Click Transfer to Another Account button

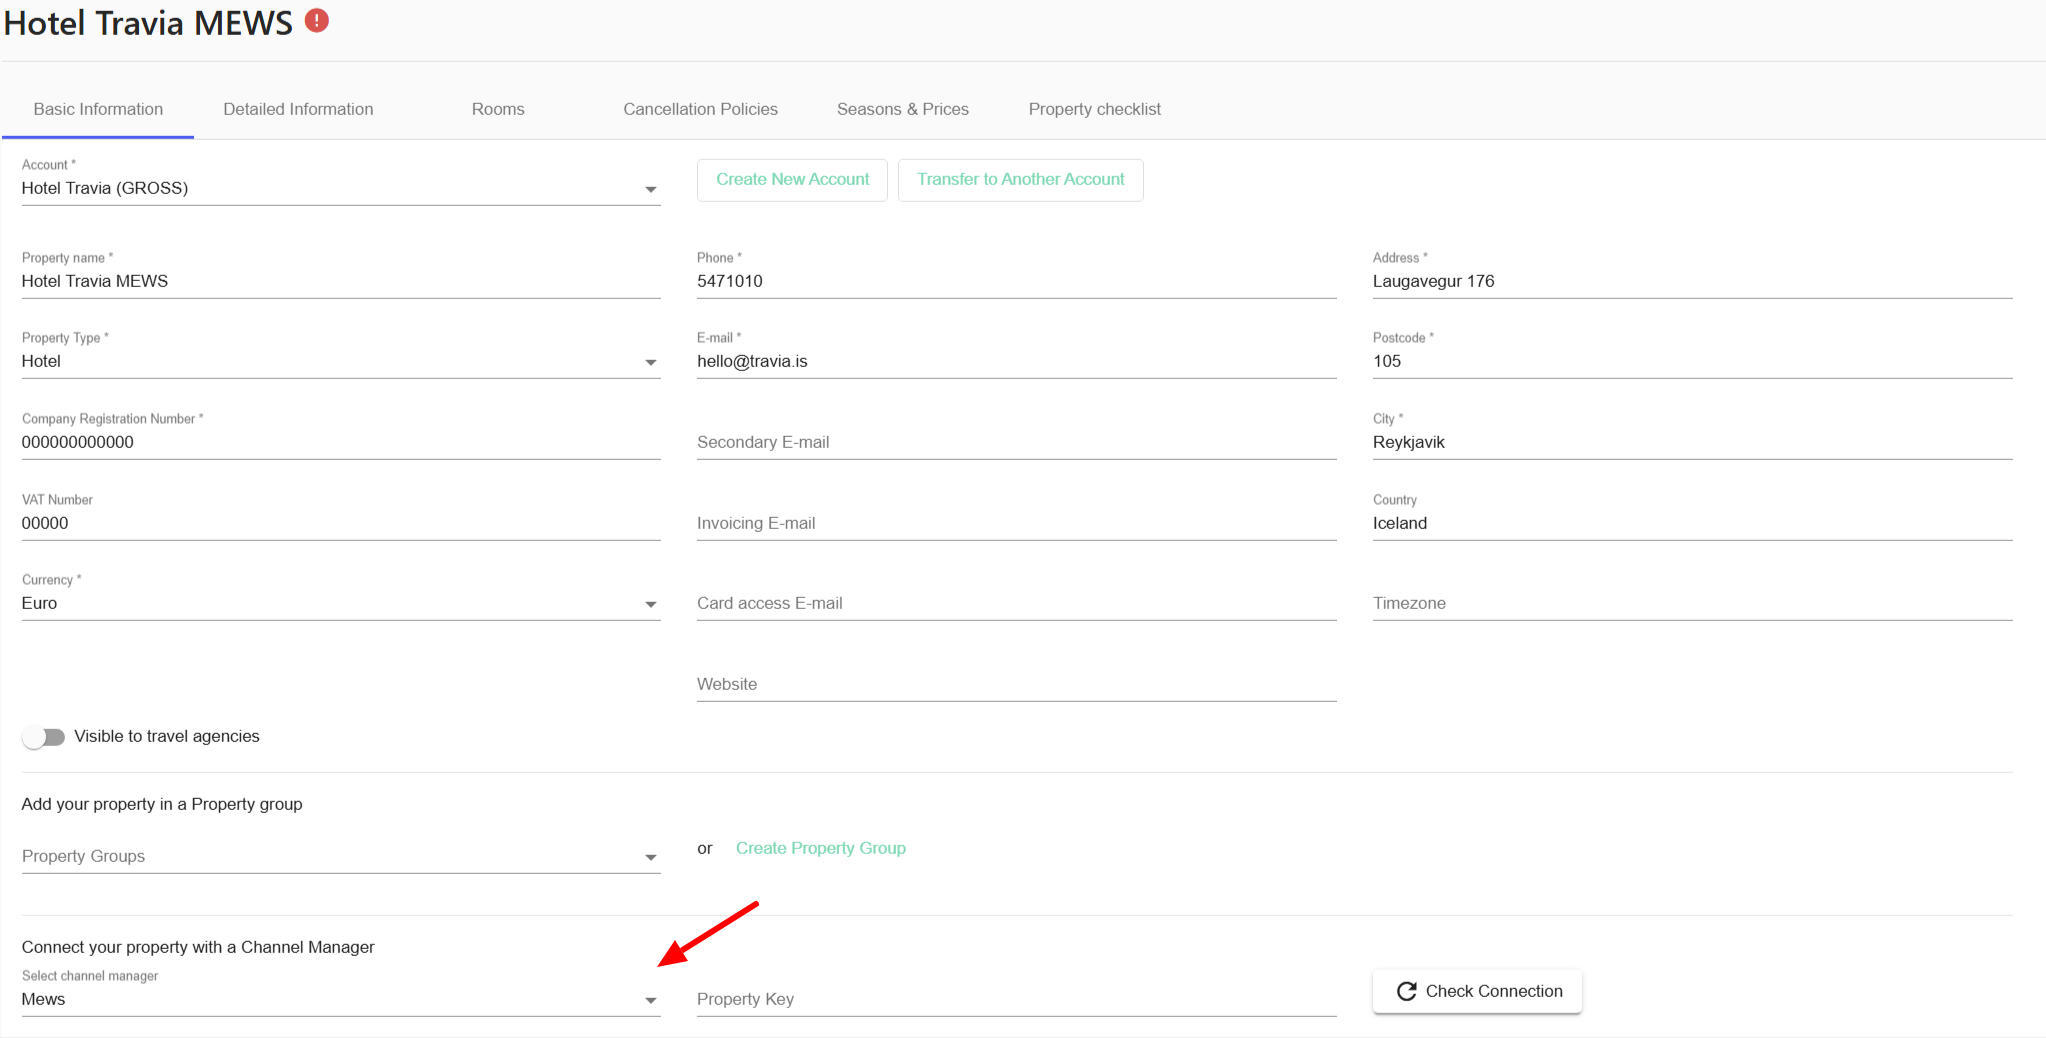point(1021,180)
